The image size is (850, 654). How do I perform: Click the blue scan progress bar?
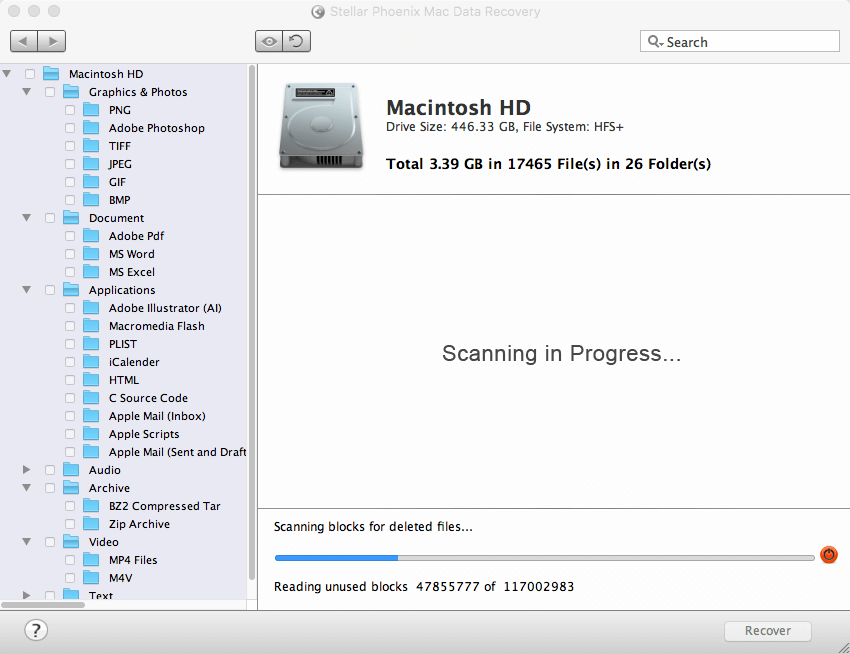[544, 557]
